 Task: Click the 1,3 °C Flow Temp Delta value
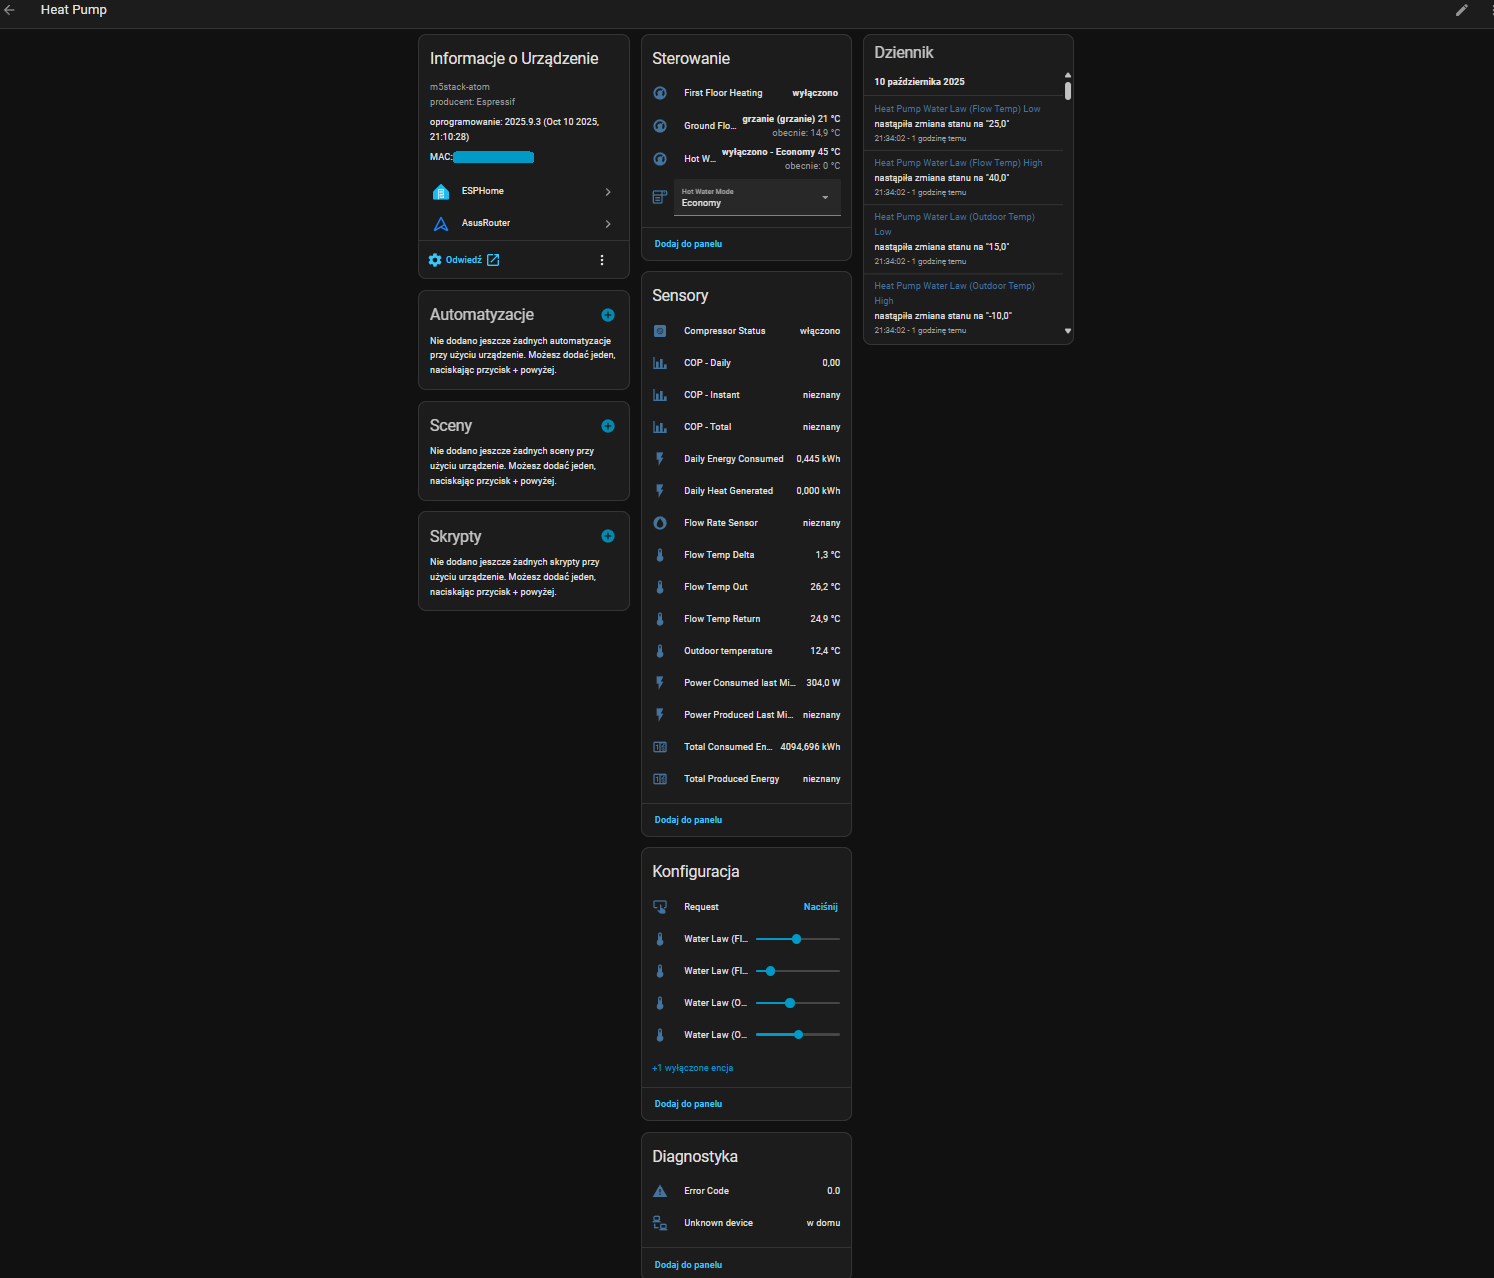(828, 555)
